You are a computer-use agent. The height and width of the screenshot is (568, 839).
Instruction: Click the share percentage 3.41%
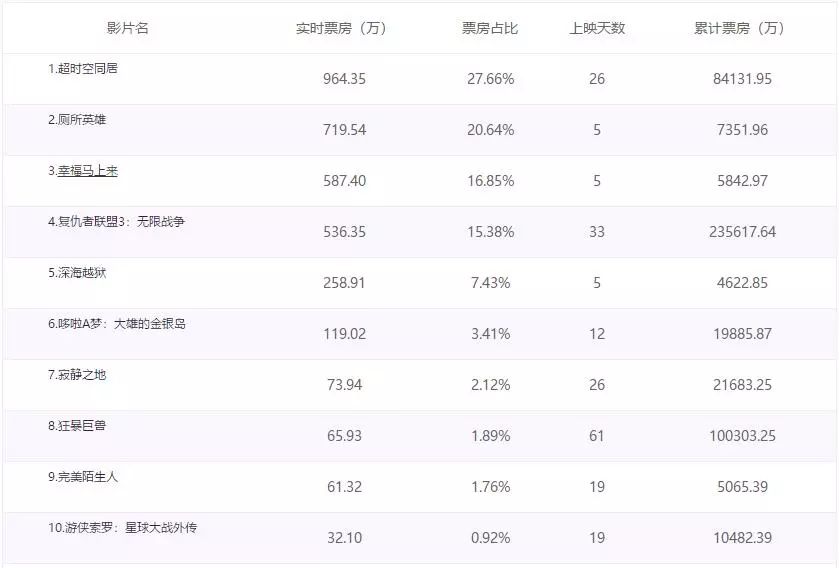pyautogui.click(x=491, y=334)
